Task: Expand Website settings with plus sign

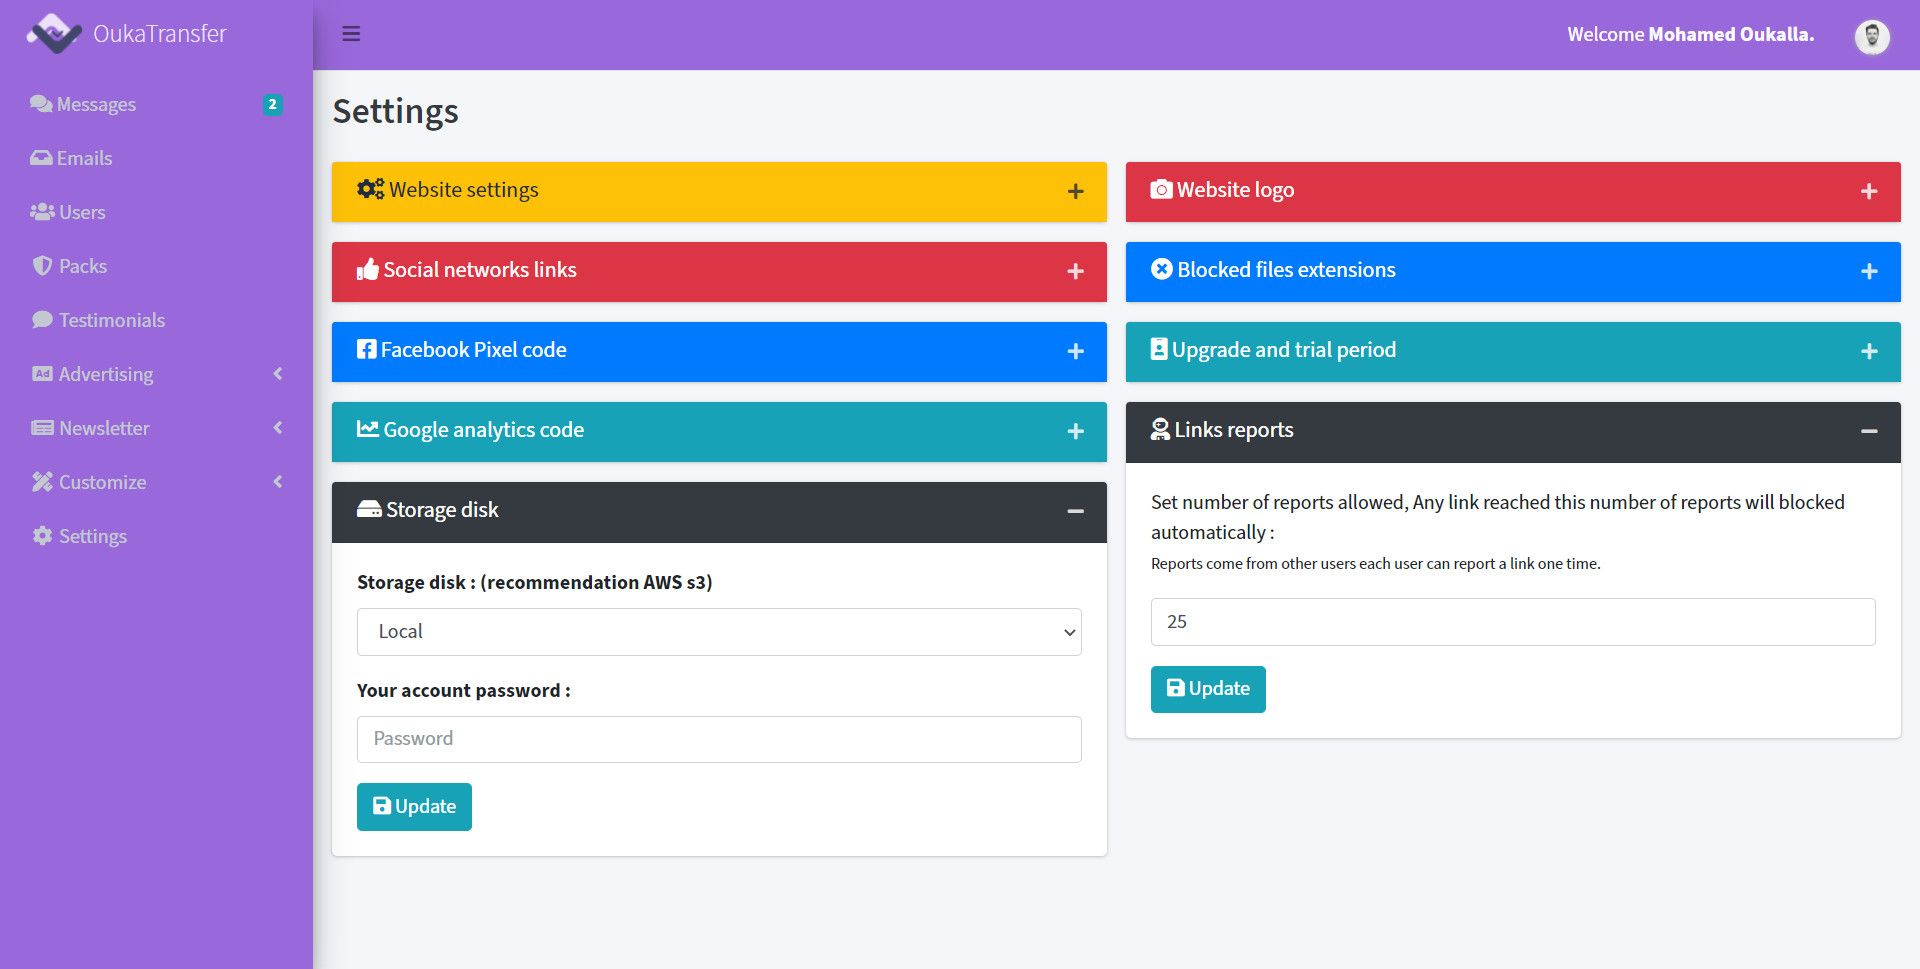Action: click(1076, 191)
